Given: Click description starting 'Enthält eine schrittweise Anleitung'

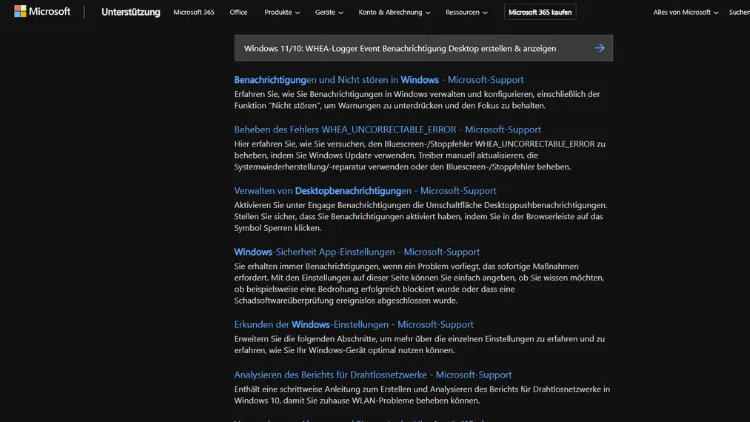Looking at the screenshot, I should click(422, 395).
